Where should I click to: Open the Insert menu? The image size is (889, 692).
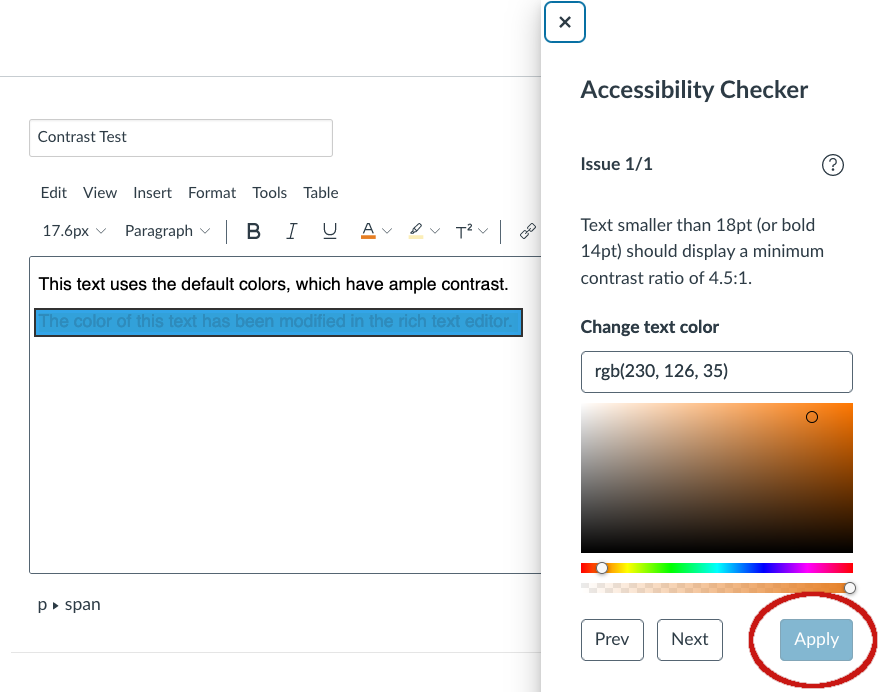click(152, 193)
